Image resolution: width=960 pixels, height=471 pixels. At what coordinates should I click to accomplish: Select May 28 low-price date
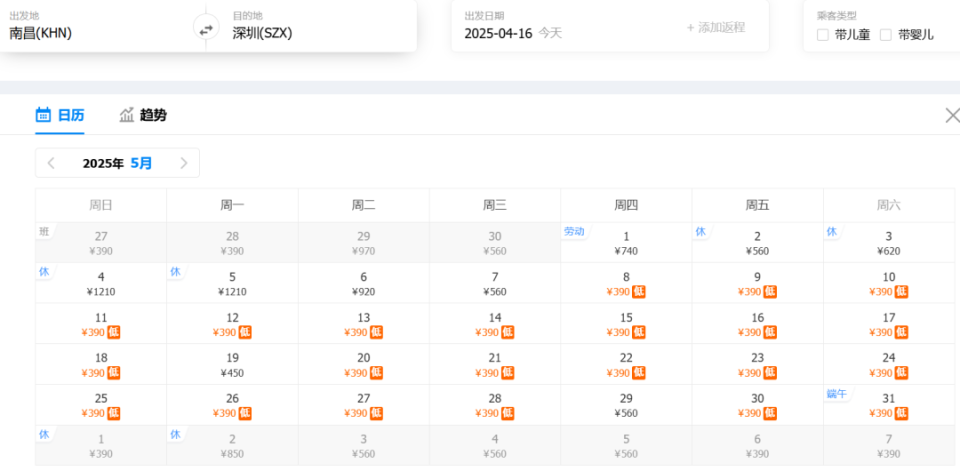(x=495, y=405)
